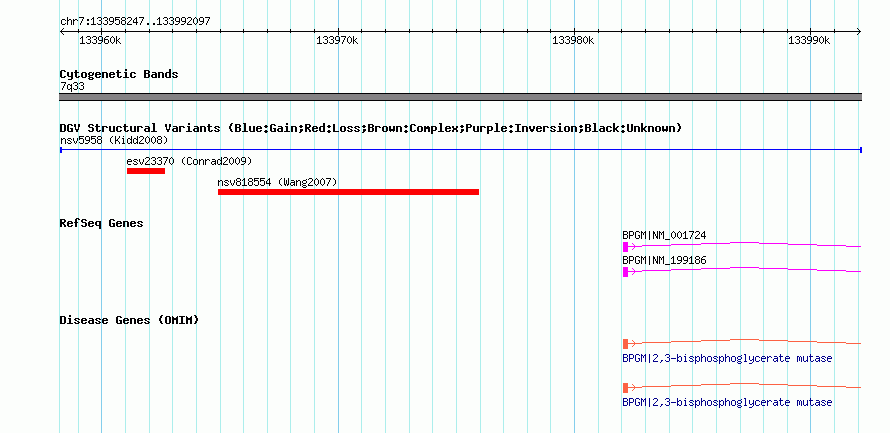This screenshot has height=433, width=890.
Task: Click the chr7:133958247..133992097 coordinate label
Action: (x=135, y=22)
